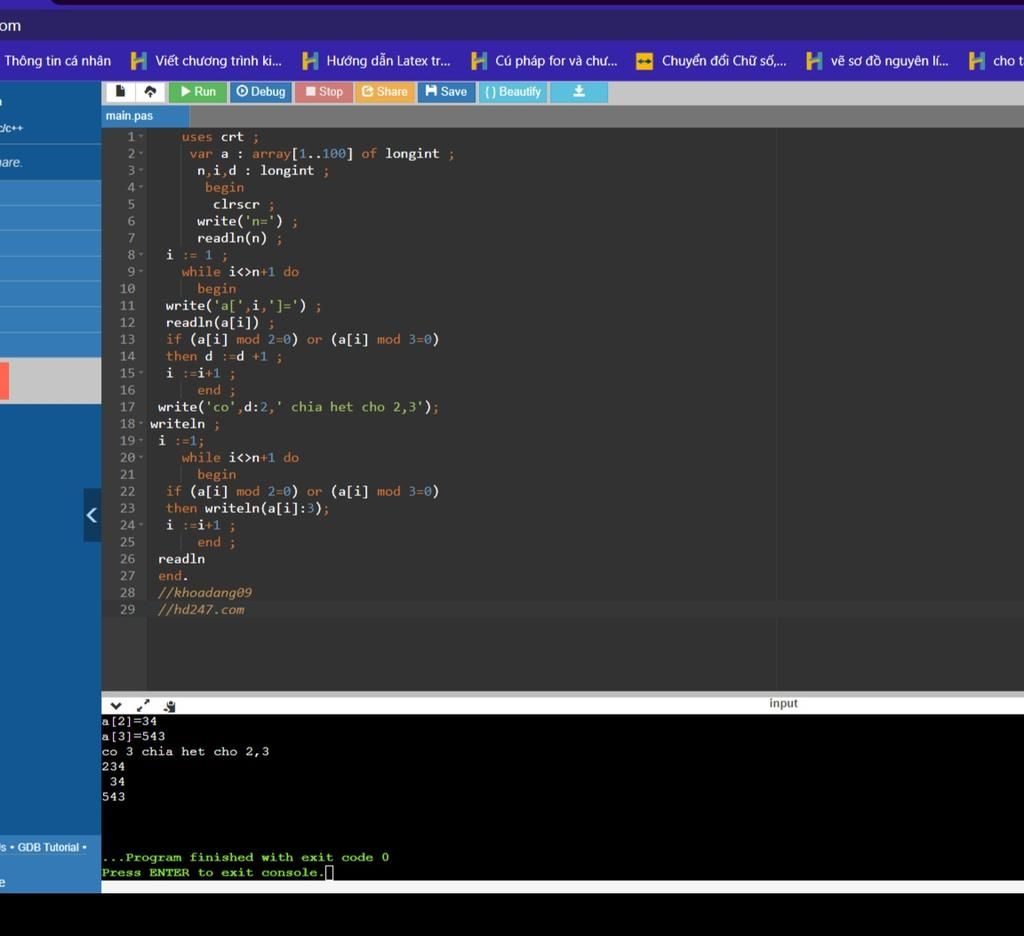Click the 'end.' code line

tap(173, 575)
